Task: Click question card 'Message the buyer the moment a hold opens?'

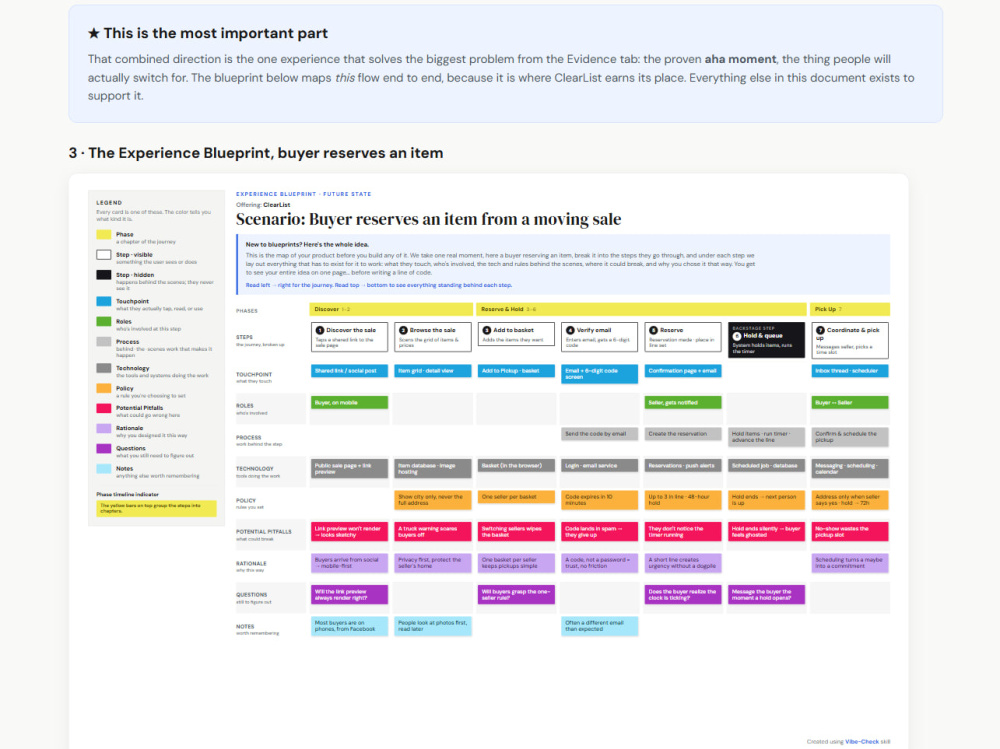Action: pos(767,595)
